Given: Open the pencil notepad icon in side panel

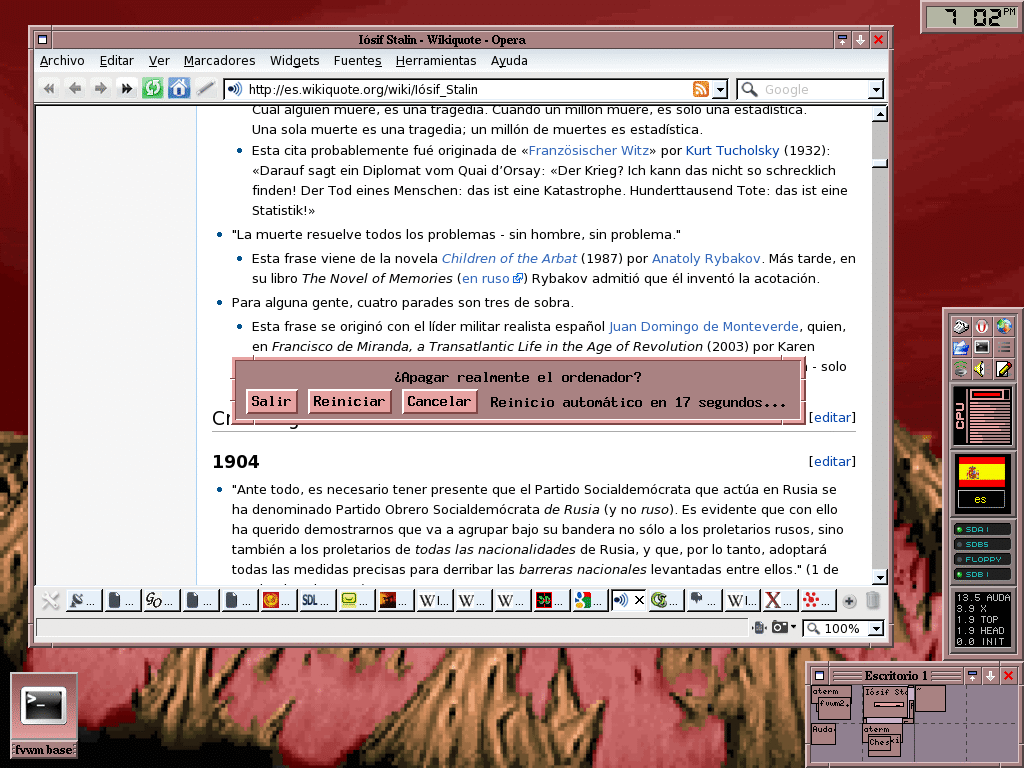Looking at the screenshot, I should click(1004, 370).
